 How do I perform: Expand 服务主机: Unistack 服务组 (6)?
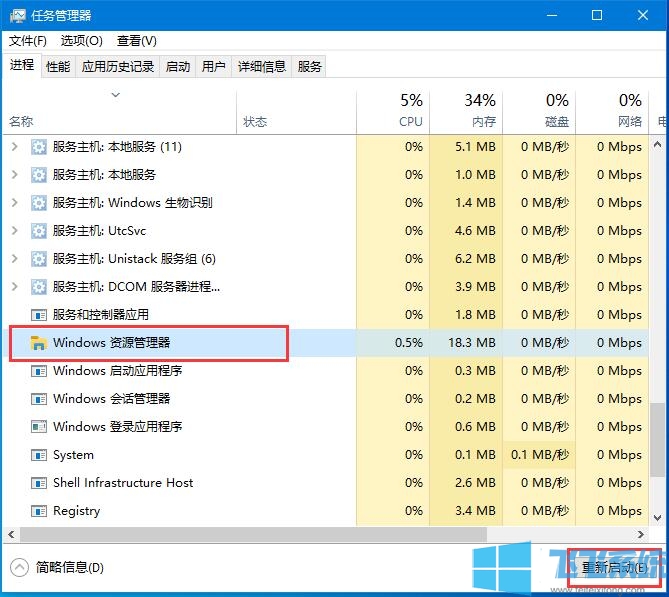(14, 259)
